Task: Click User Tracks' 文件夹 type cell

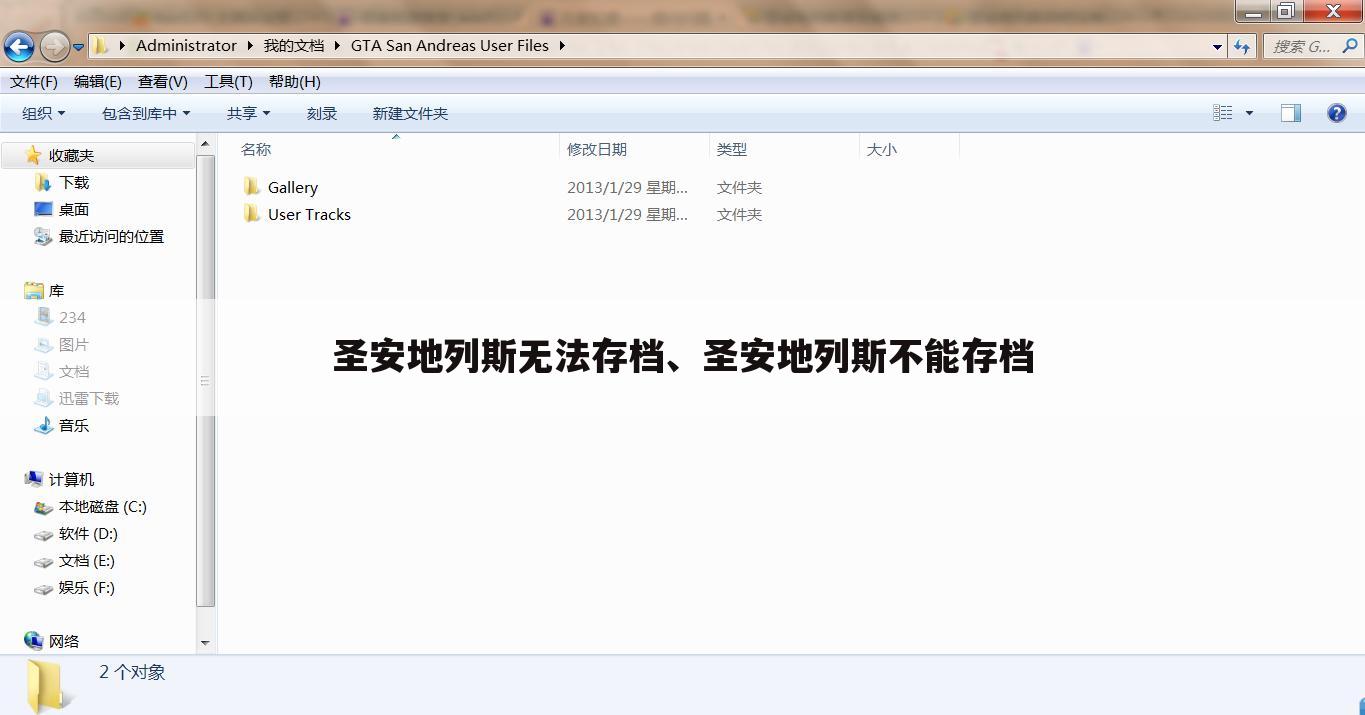Action: (739, 214)
